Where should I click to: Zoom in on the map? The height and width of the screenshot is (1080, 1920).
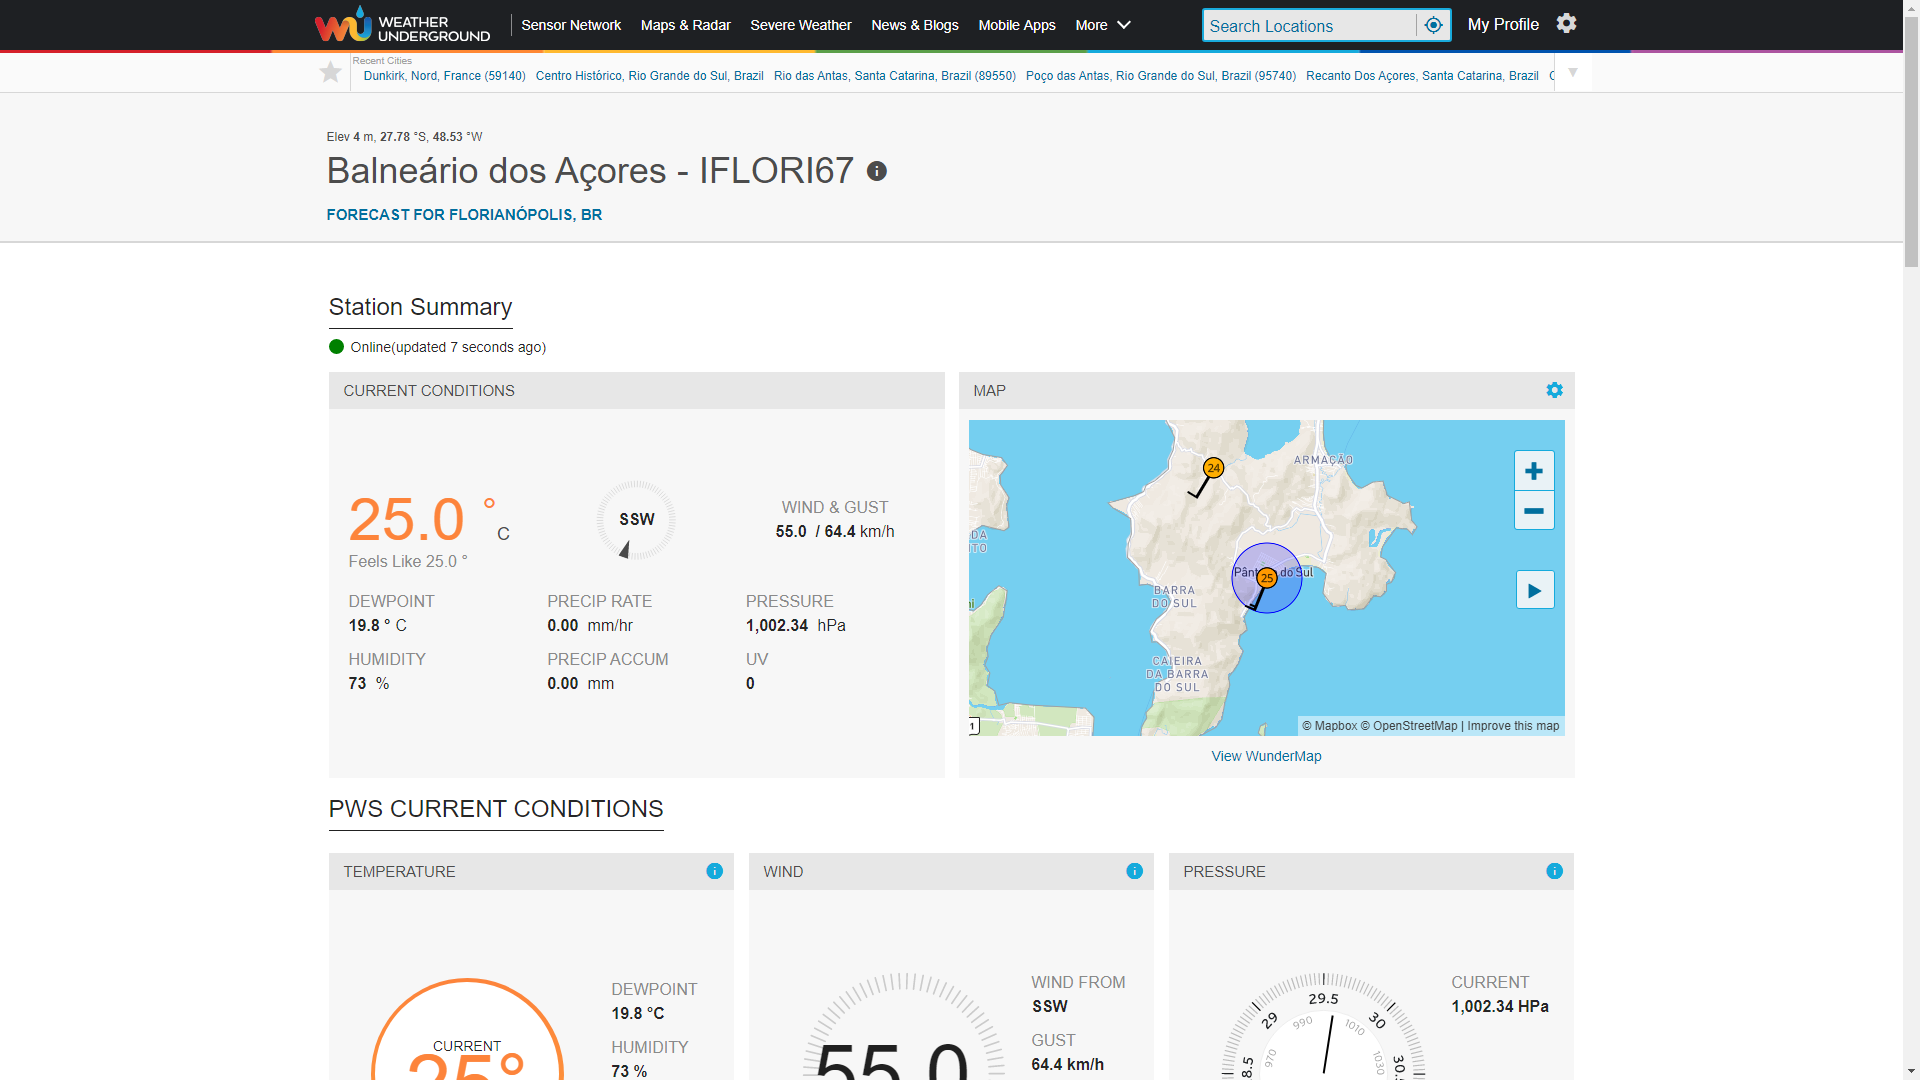1534,471
